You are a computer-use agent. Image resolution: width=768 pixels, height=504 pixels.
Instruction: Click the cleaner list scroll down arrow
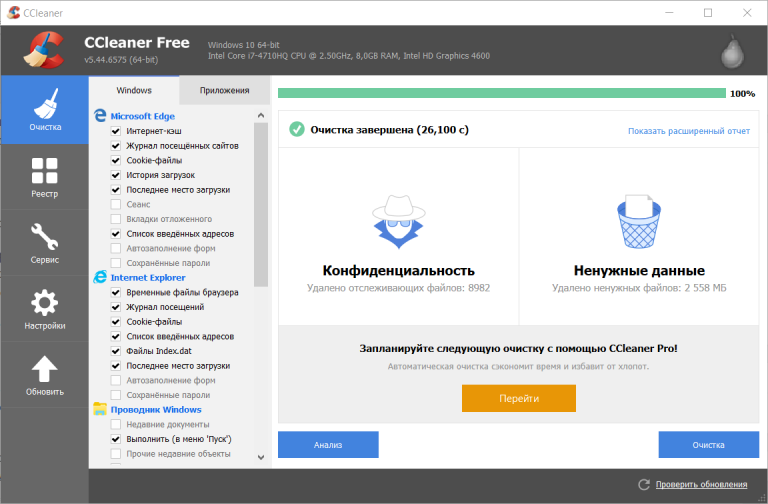261,457
